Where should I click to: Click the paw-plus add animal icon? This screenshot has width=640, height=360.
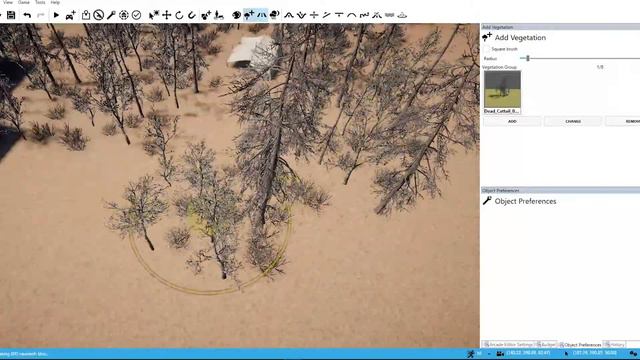tap(206, 15)
